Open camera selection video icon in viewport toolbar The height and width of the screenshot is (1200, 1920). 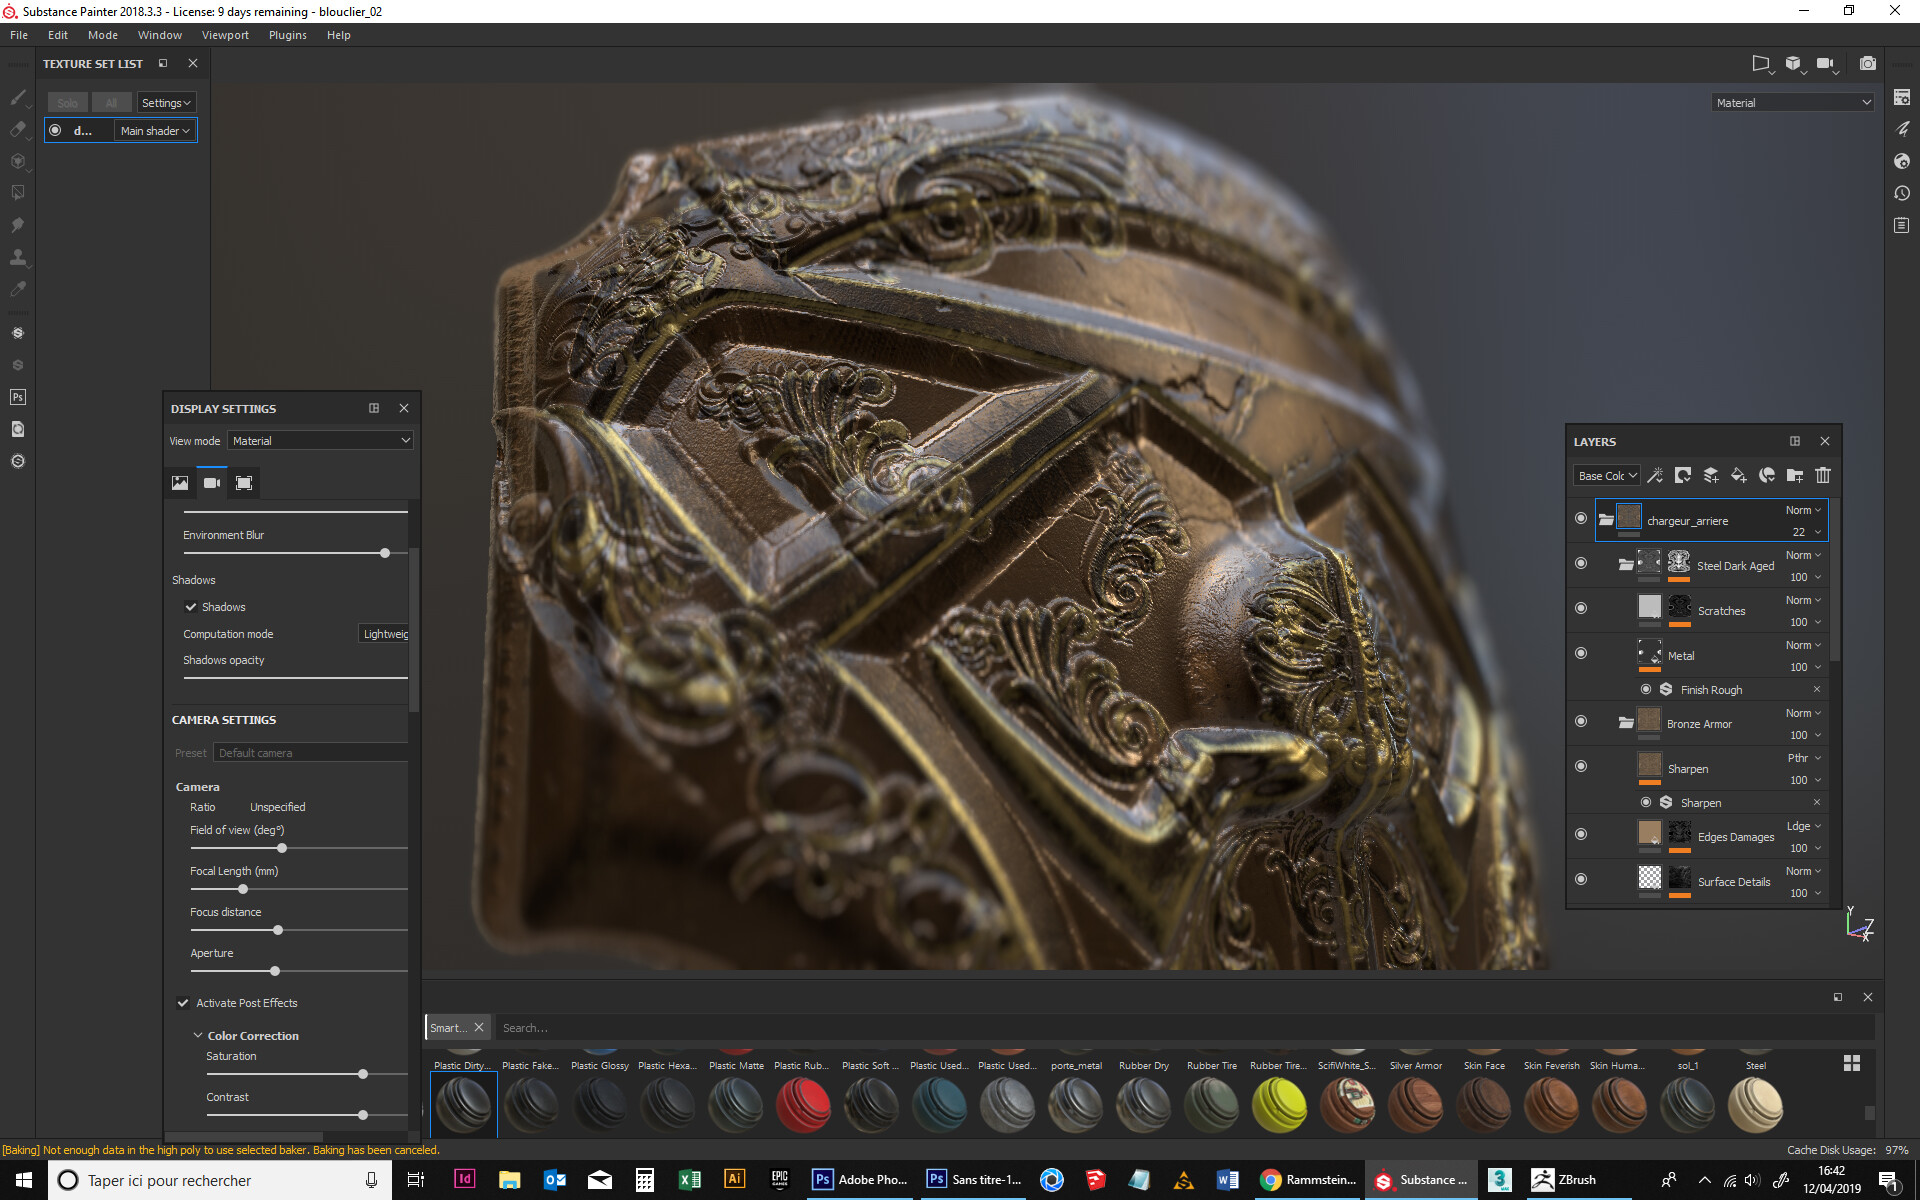[x=1826, y=64]
